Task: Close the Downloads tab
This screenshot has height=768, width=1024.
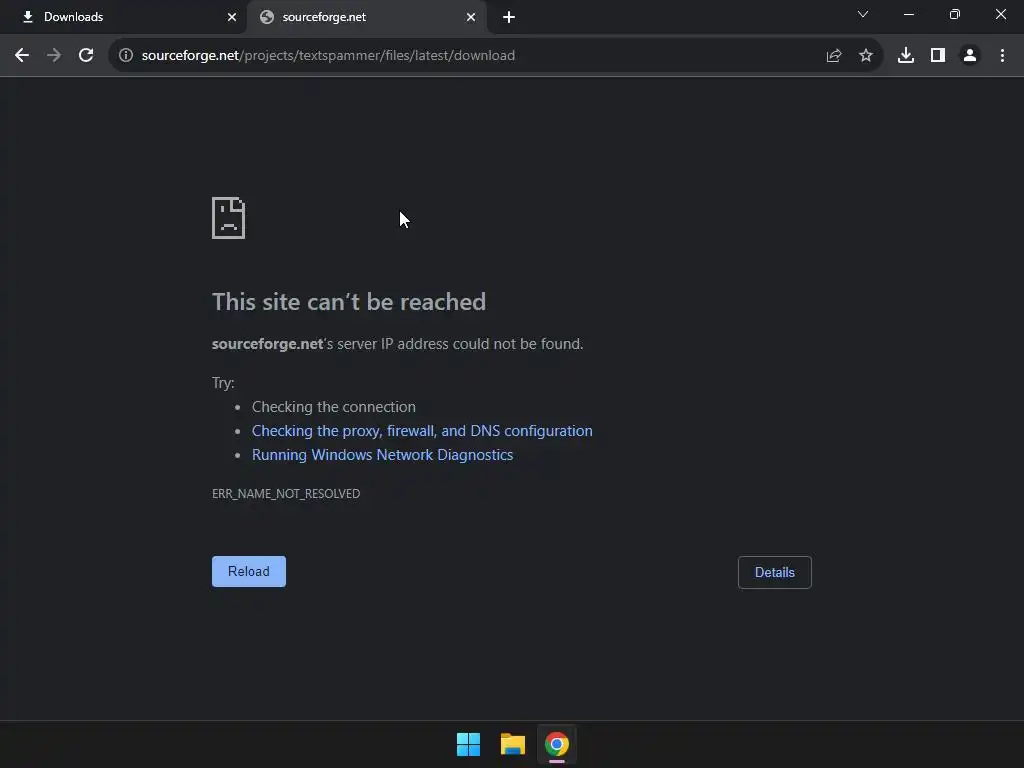Action: (232, 17)
